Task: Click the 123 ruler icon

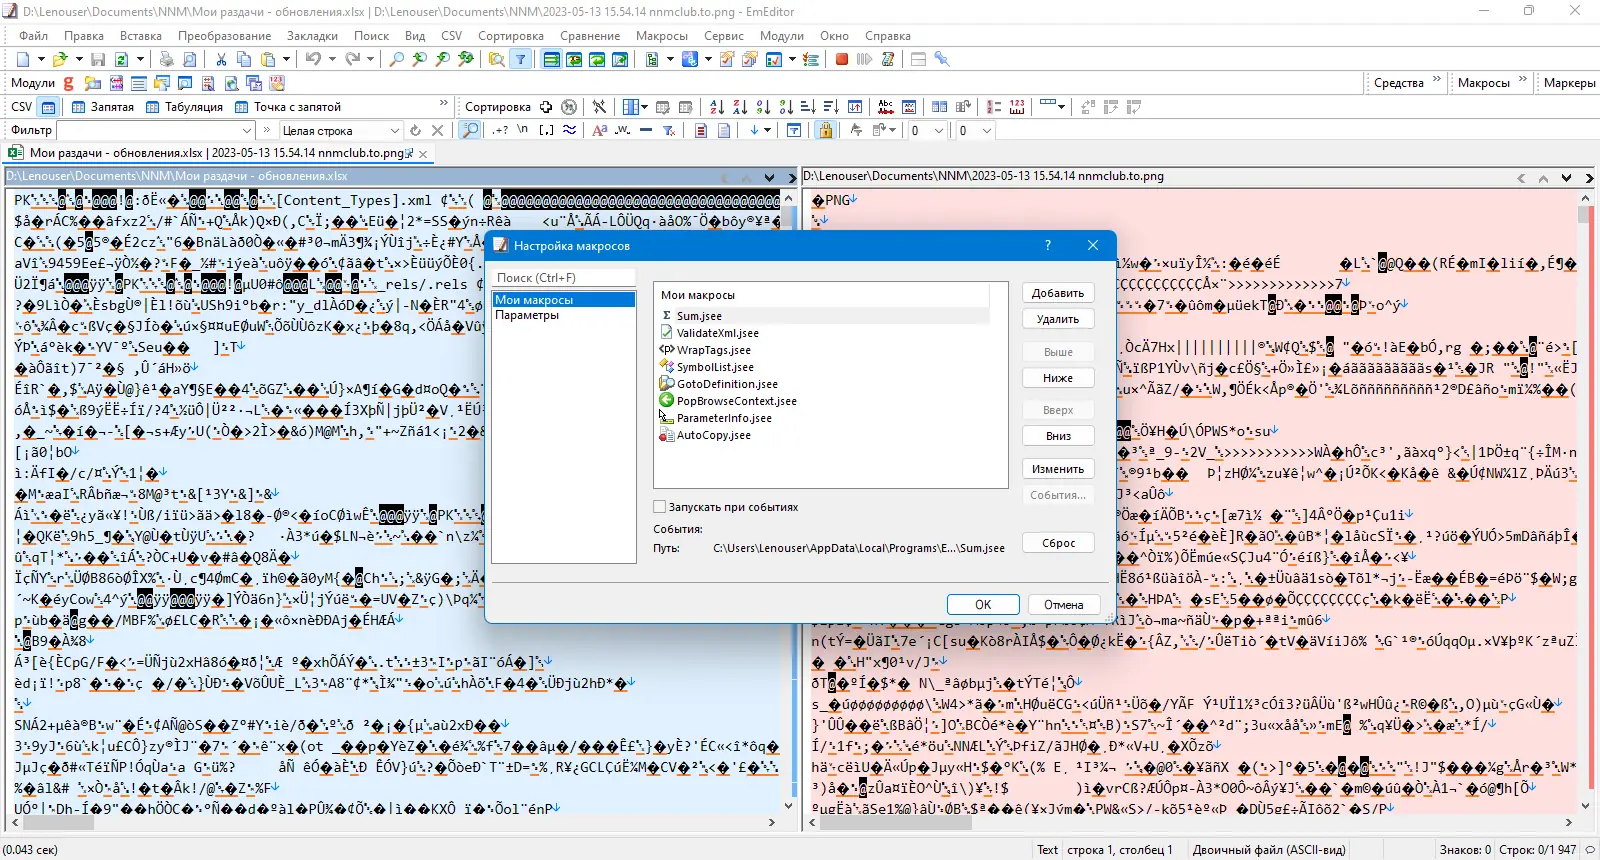Action: [x=1017, y=107]
